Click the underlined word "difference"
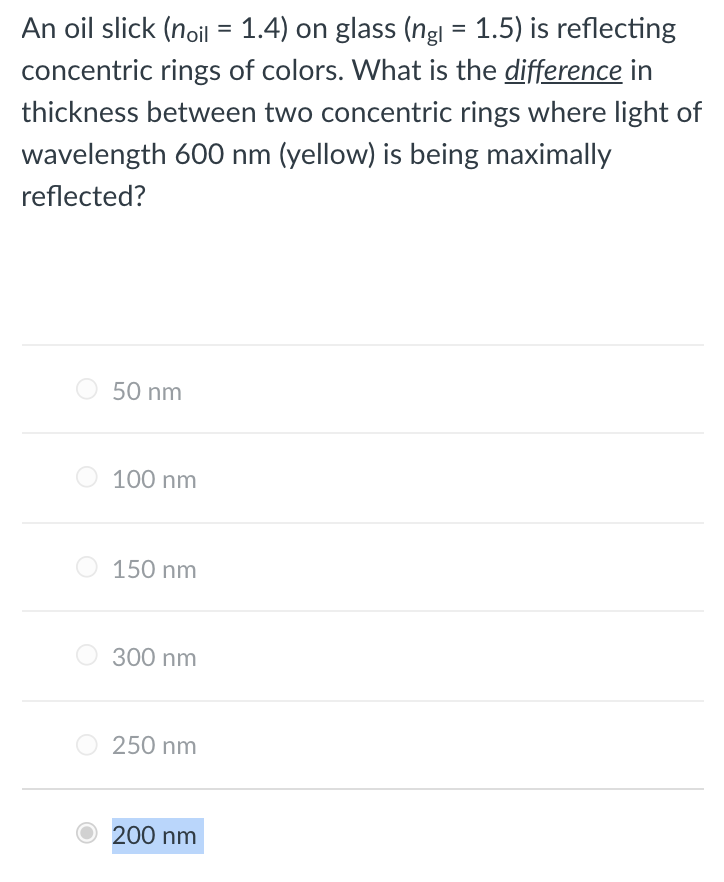The height and width of the screenshot is (882, 724). coord(563,71)
